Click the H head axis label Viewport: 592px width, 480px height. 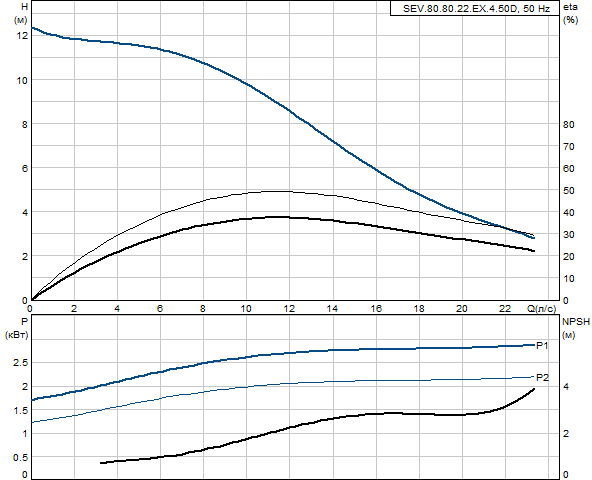point(25,6)
